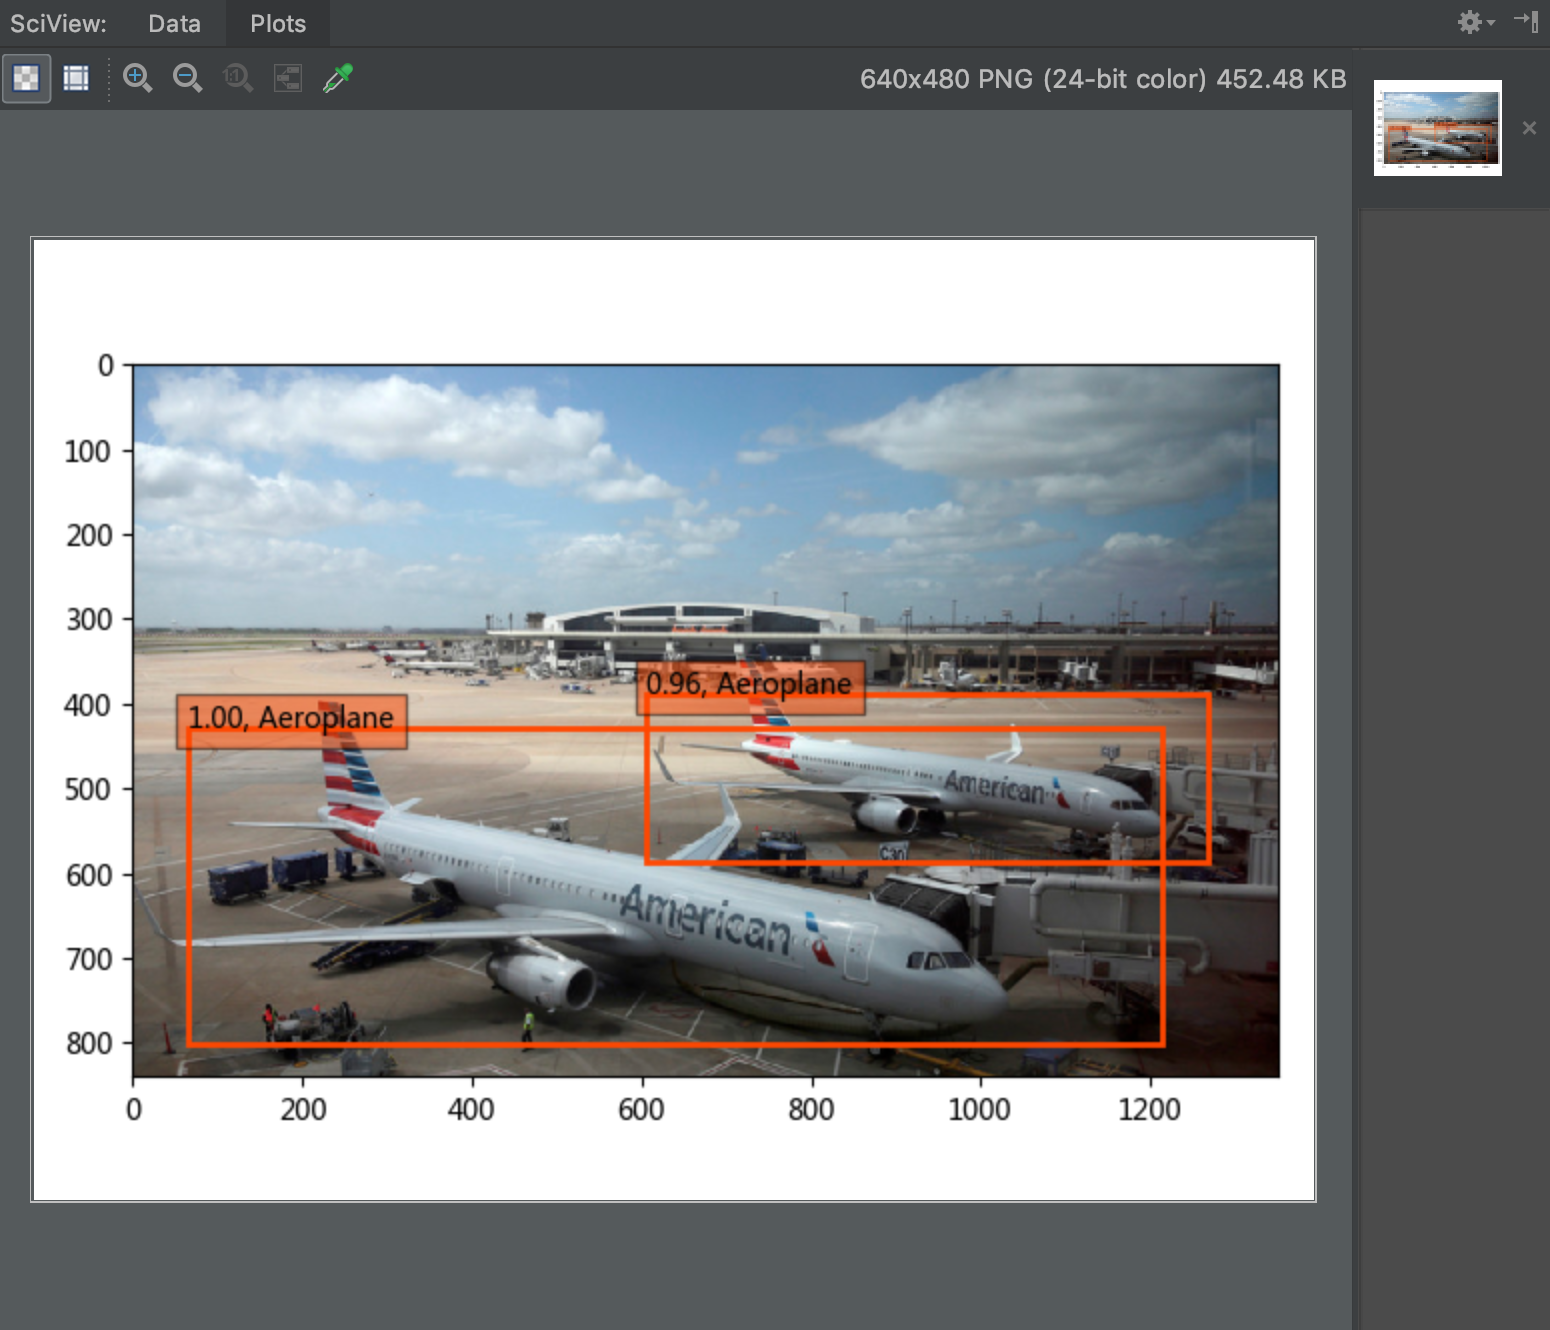Toggle the transparency chessboard background
The width and height of the screenshot is (1550, 1330).
(x=26, y=78)
